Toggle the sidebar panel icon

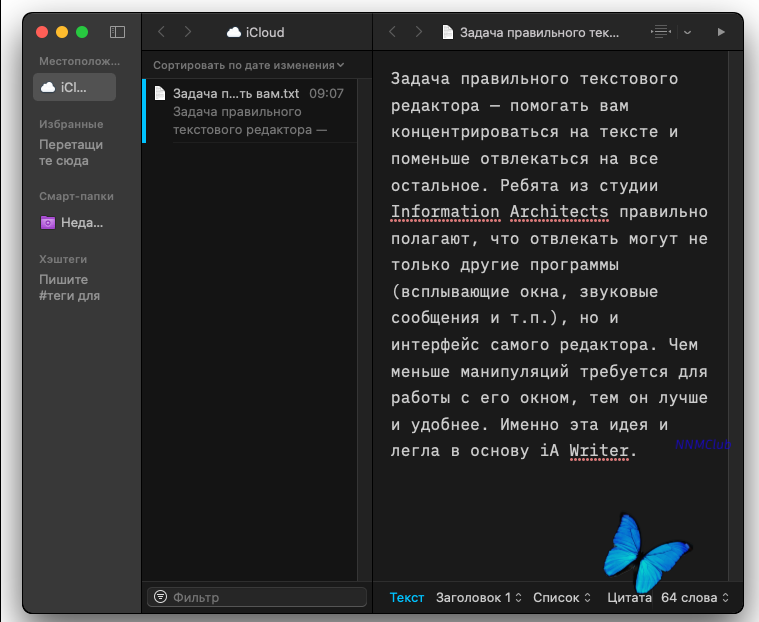117,32
